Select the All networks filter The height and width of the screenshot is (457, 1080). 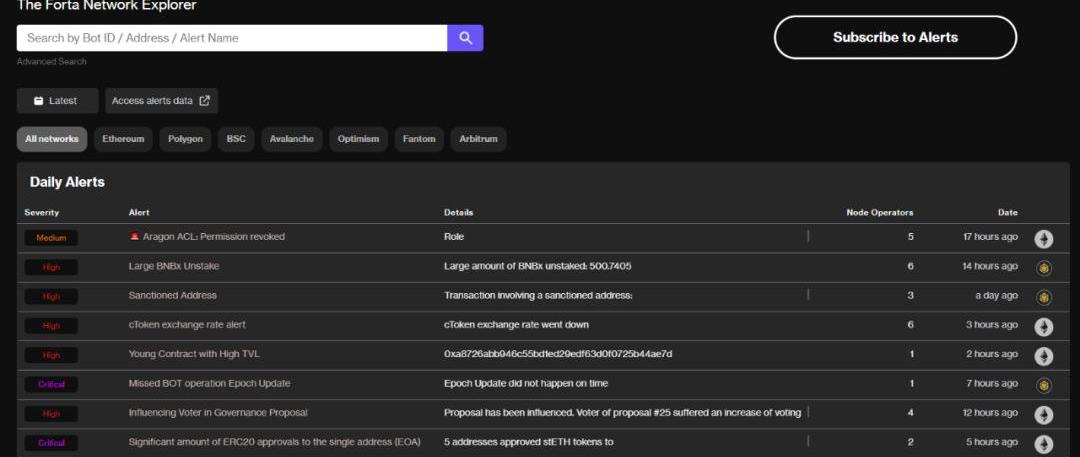52,139
